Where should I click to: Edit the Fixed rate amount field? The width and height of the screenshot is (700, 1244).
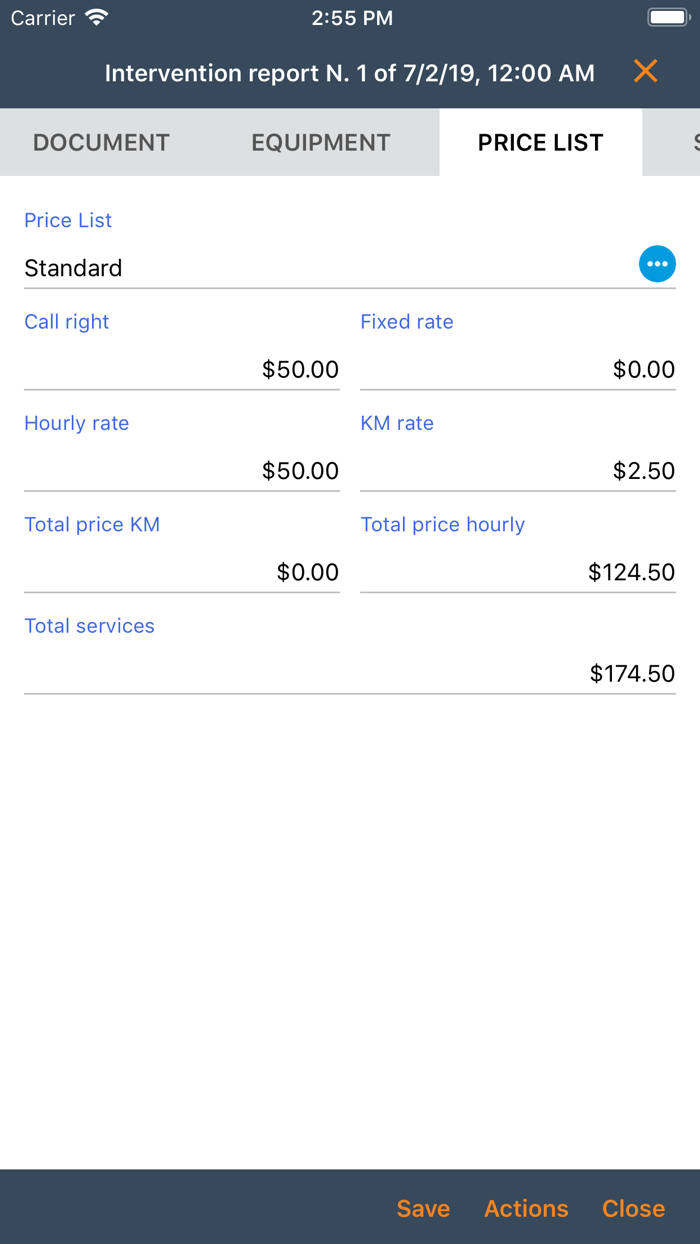click(x=518, y=369)
